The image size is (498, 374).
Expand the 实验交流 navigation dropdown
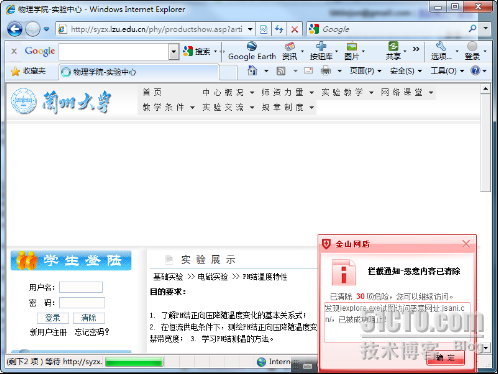(252, 107)
